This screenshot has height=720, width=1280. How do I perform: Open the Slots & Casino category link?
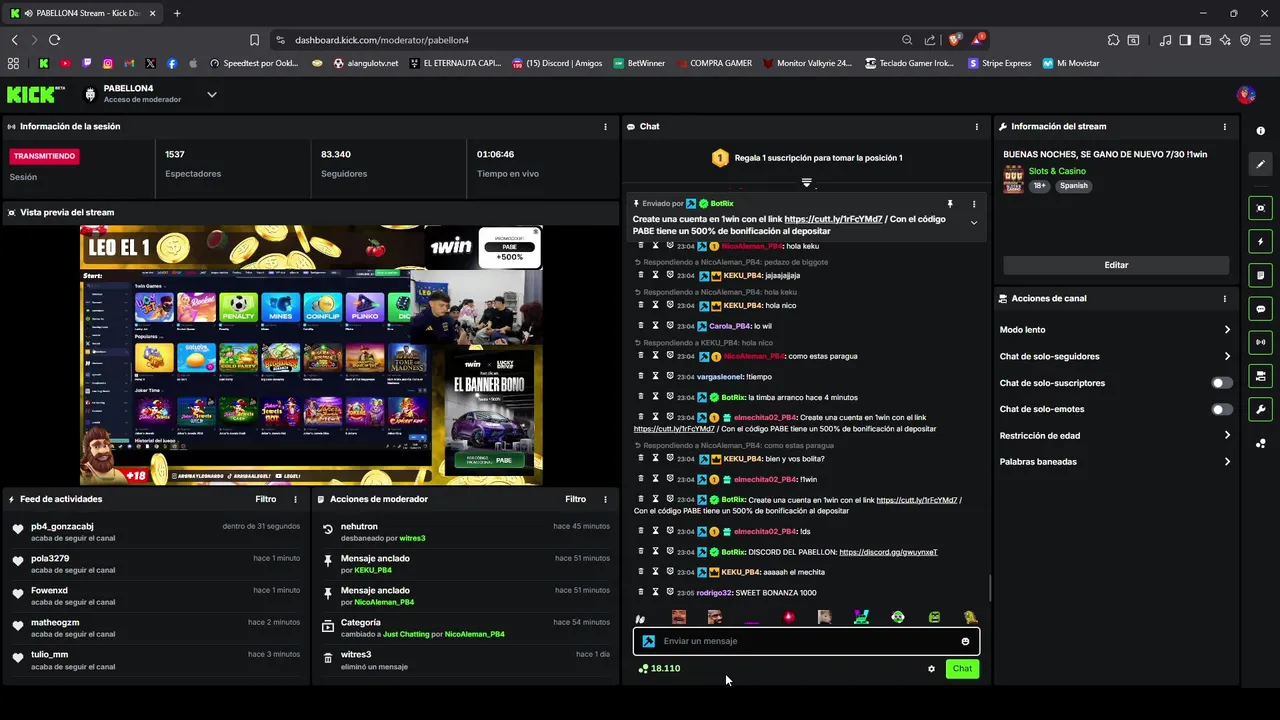[1057, 171]
